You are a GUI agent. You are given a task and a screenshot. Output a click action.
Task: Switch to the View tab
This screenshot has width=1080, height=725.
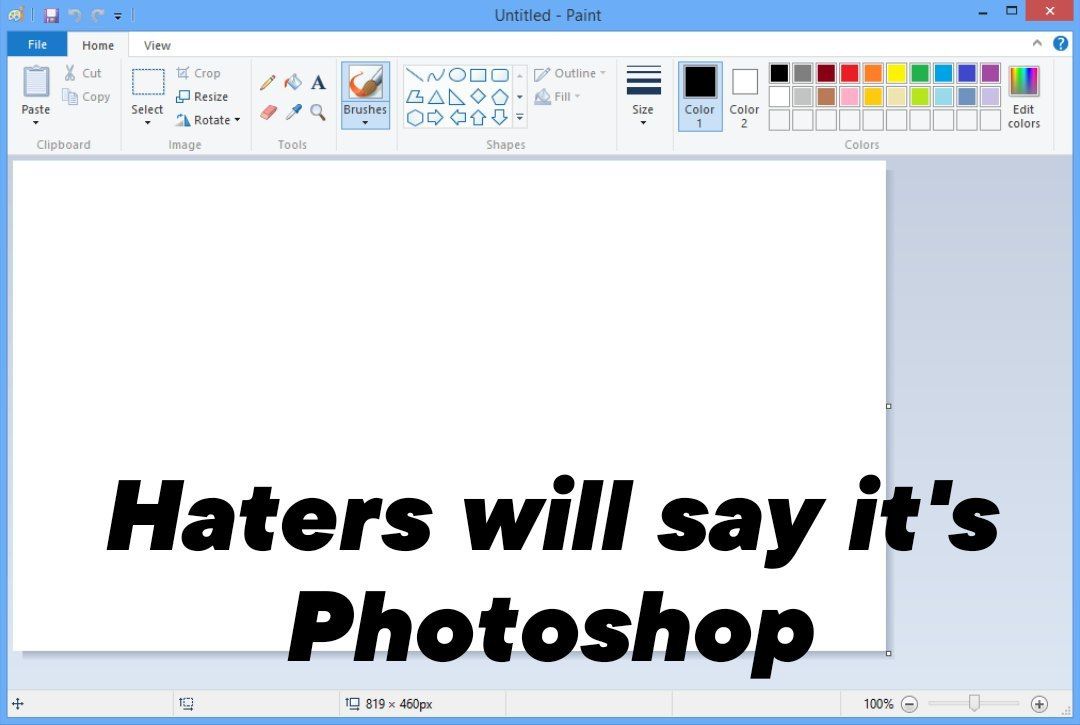157,45
